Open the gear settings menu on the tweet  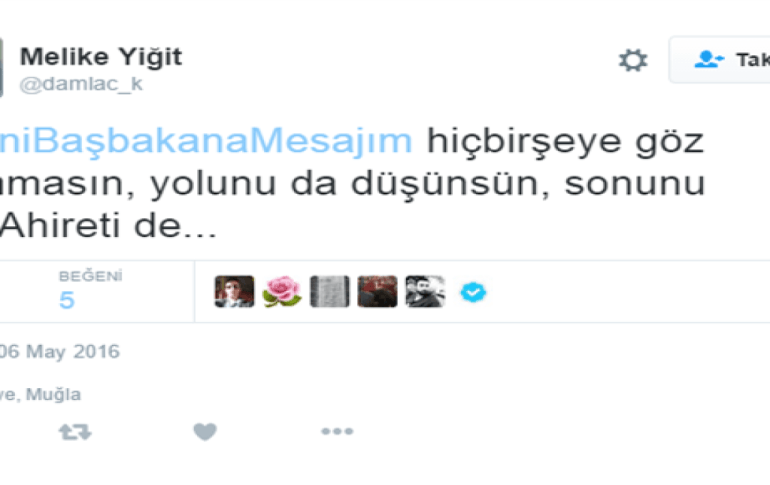click(633, 60)
